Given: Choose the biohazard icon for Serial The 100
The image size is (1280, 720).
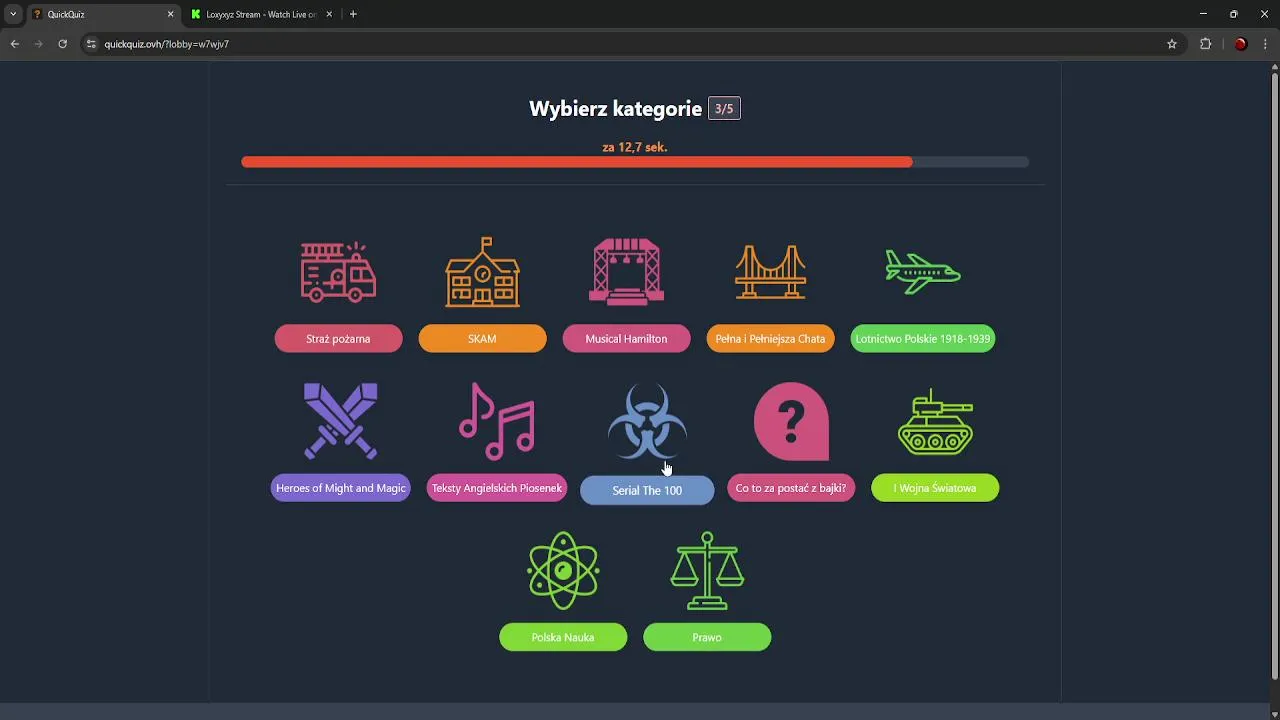Looking at the screenshot, I should tap(647, 421).
